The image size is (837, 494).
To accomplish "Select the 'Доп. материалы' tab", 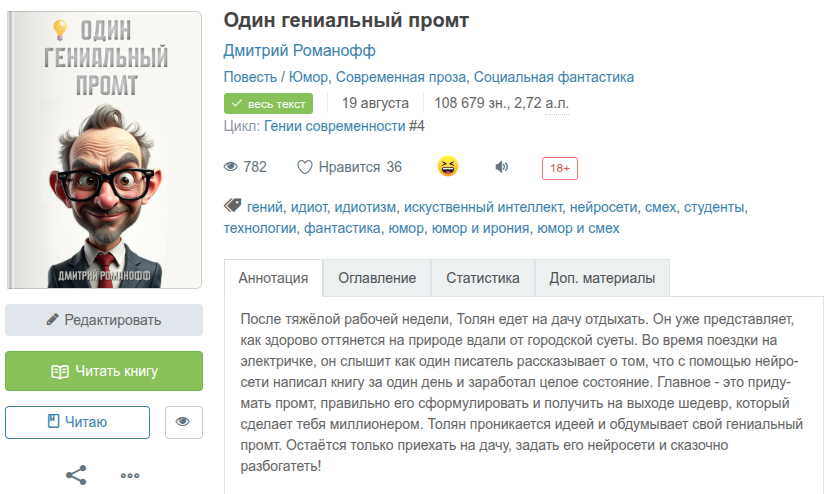I will point(602,278).
